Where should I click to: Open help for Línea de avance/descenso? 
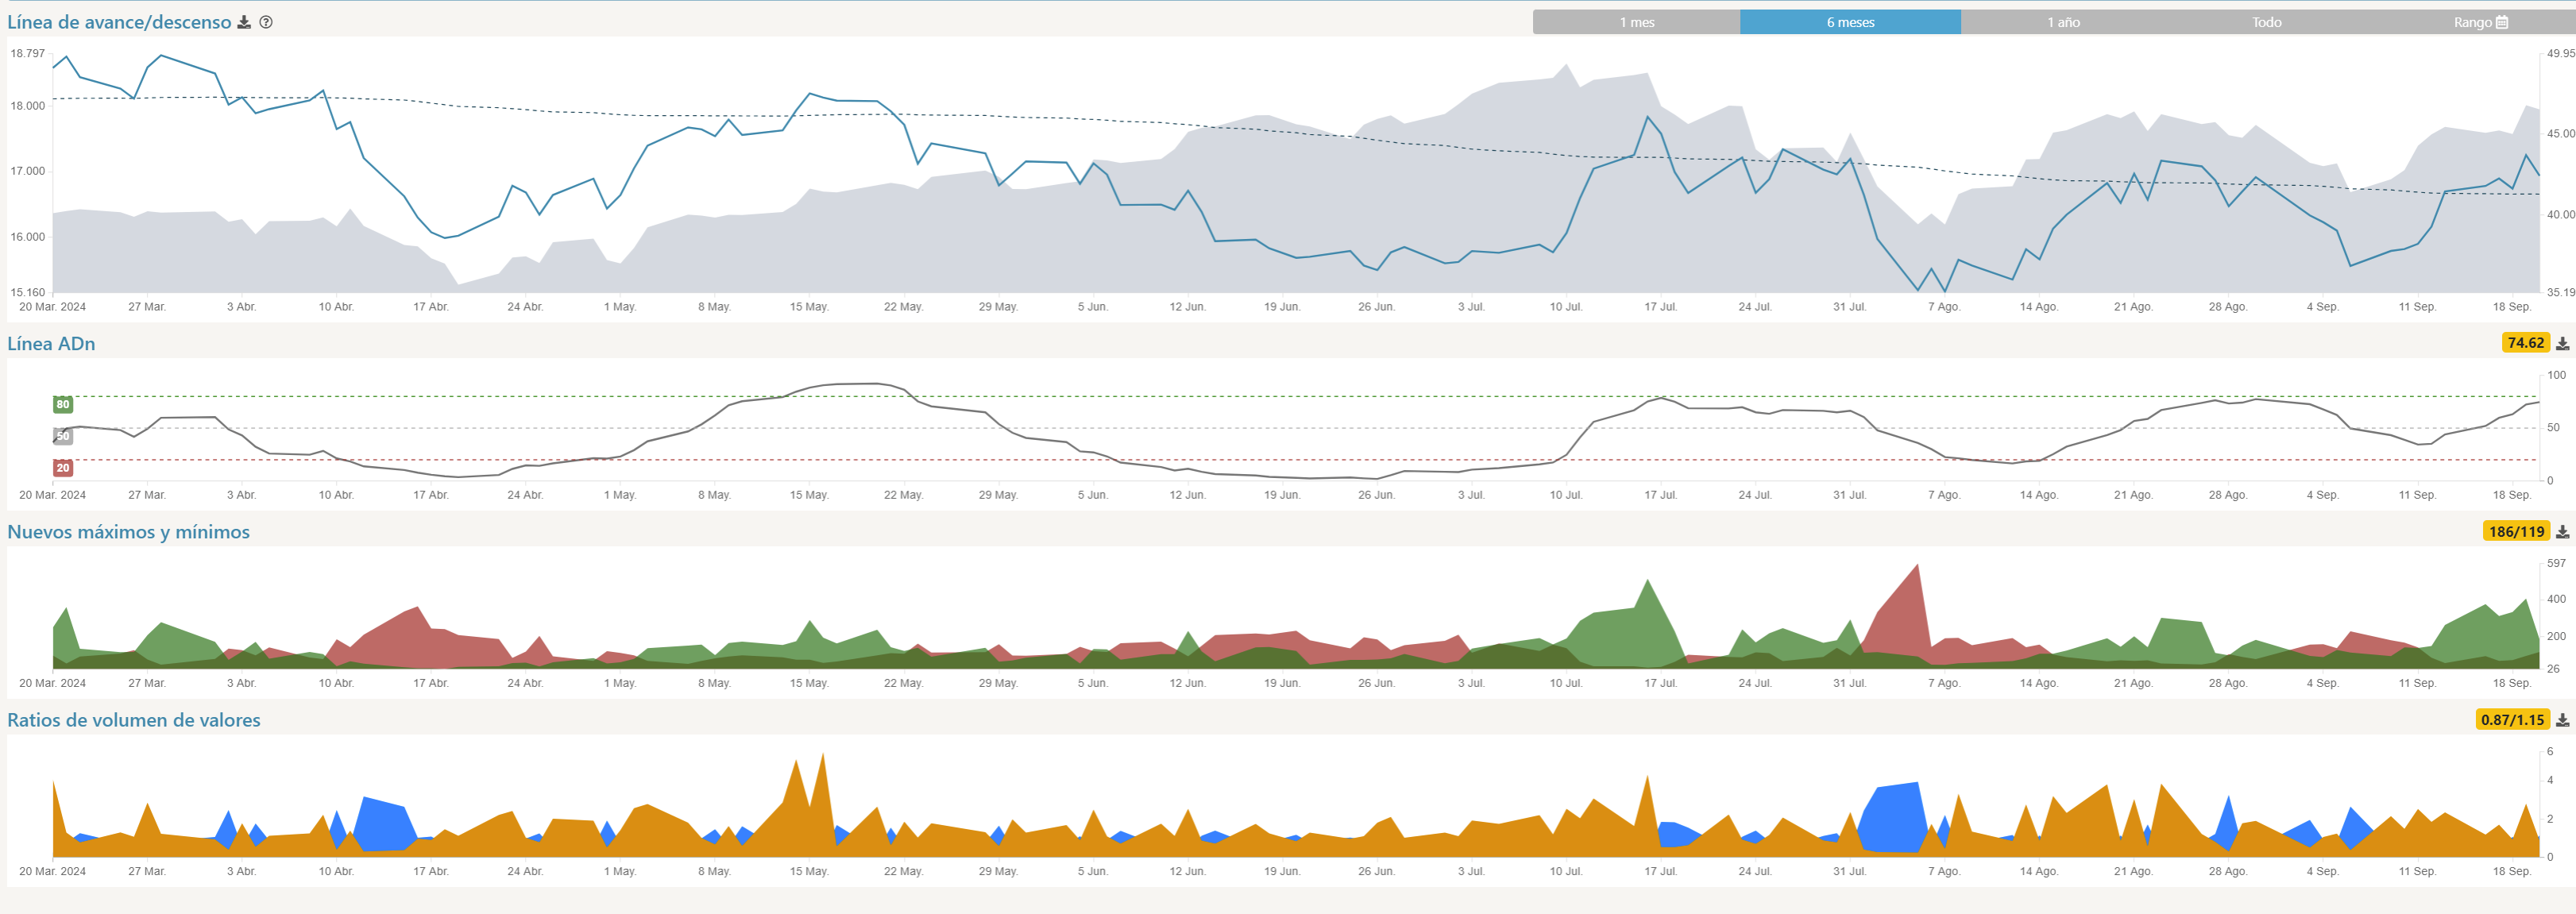[x=266, y=22]
